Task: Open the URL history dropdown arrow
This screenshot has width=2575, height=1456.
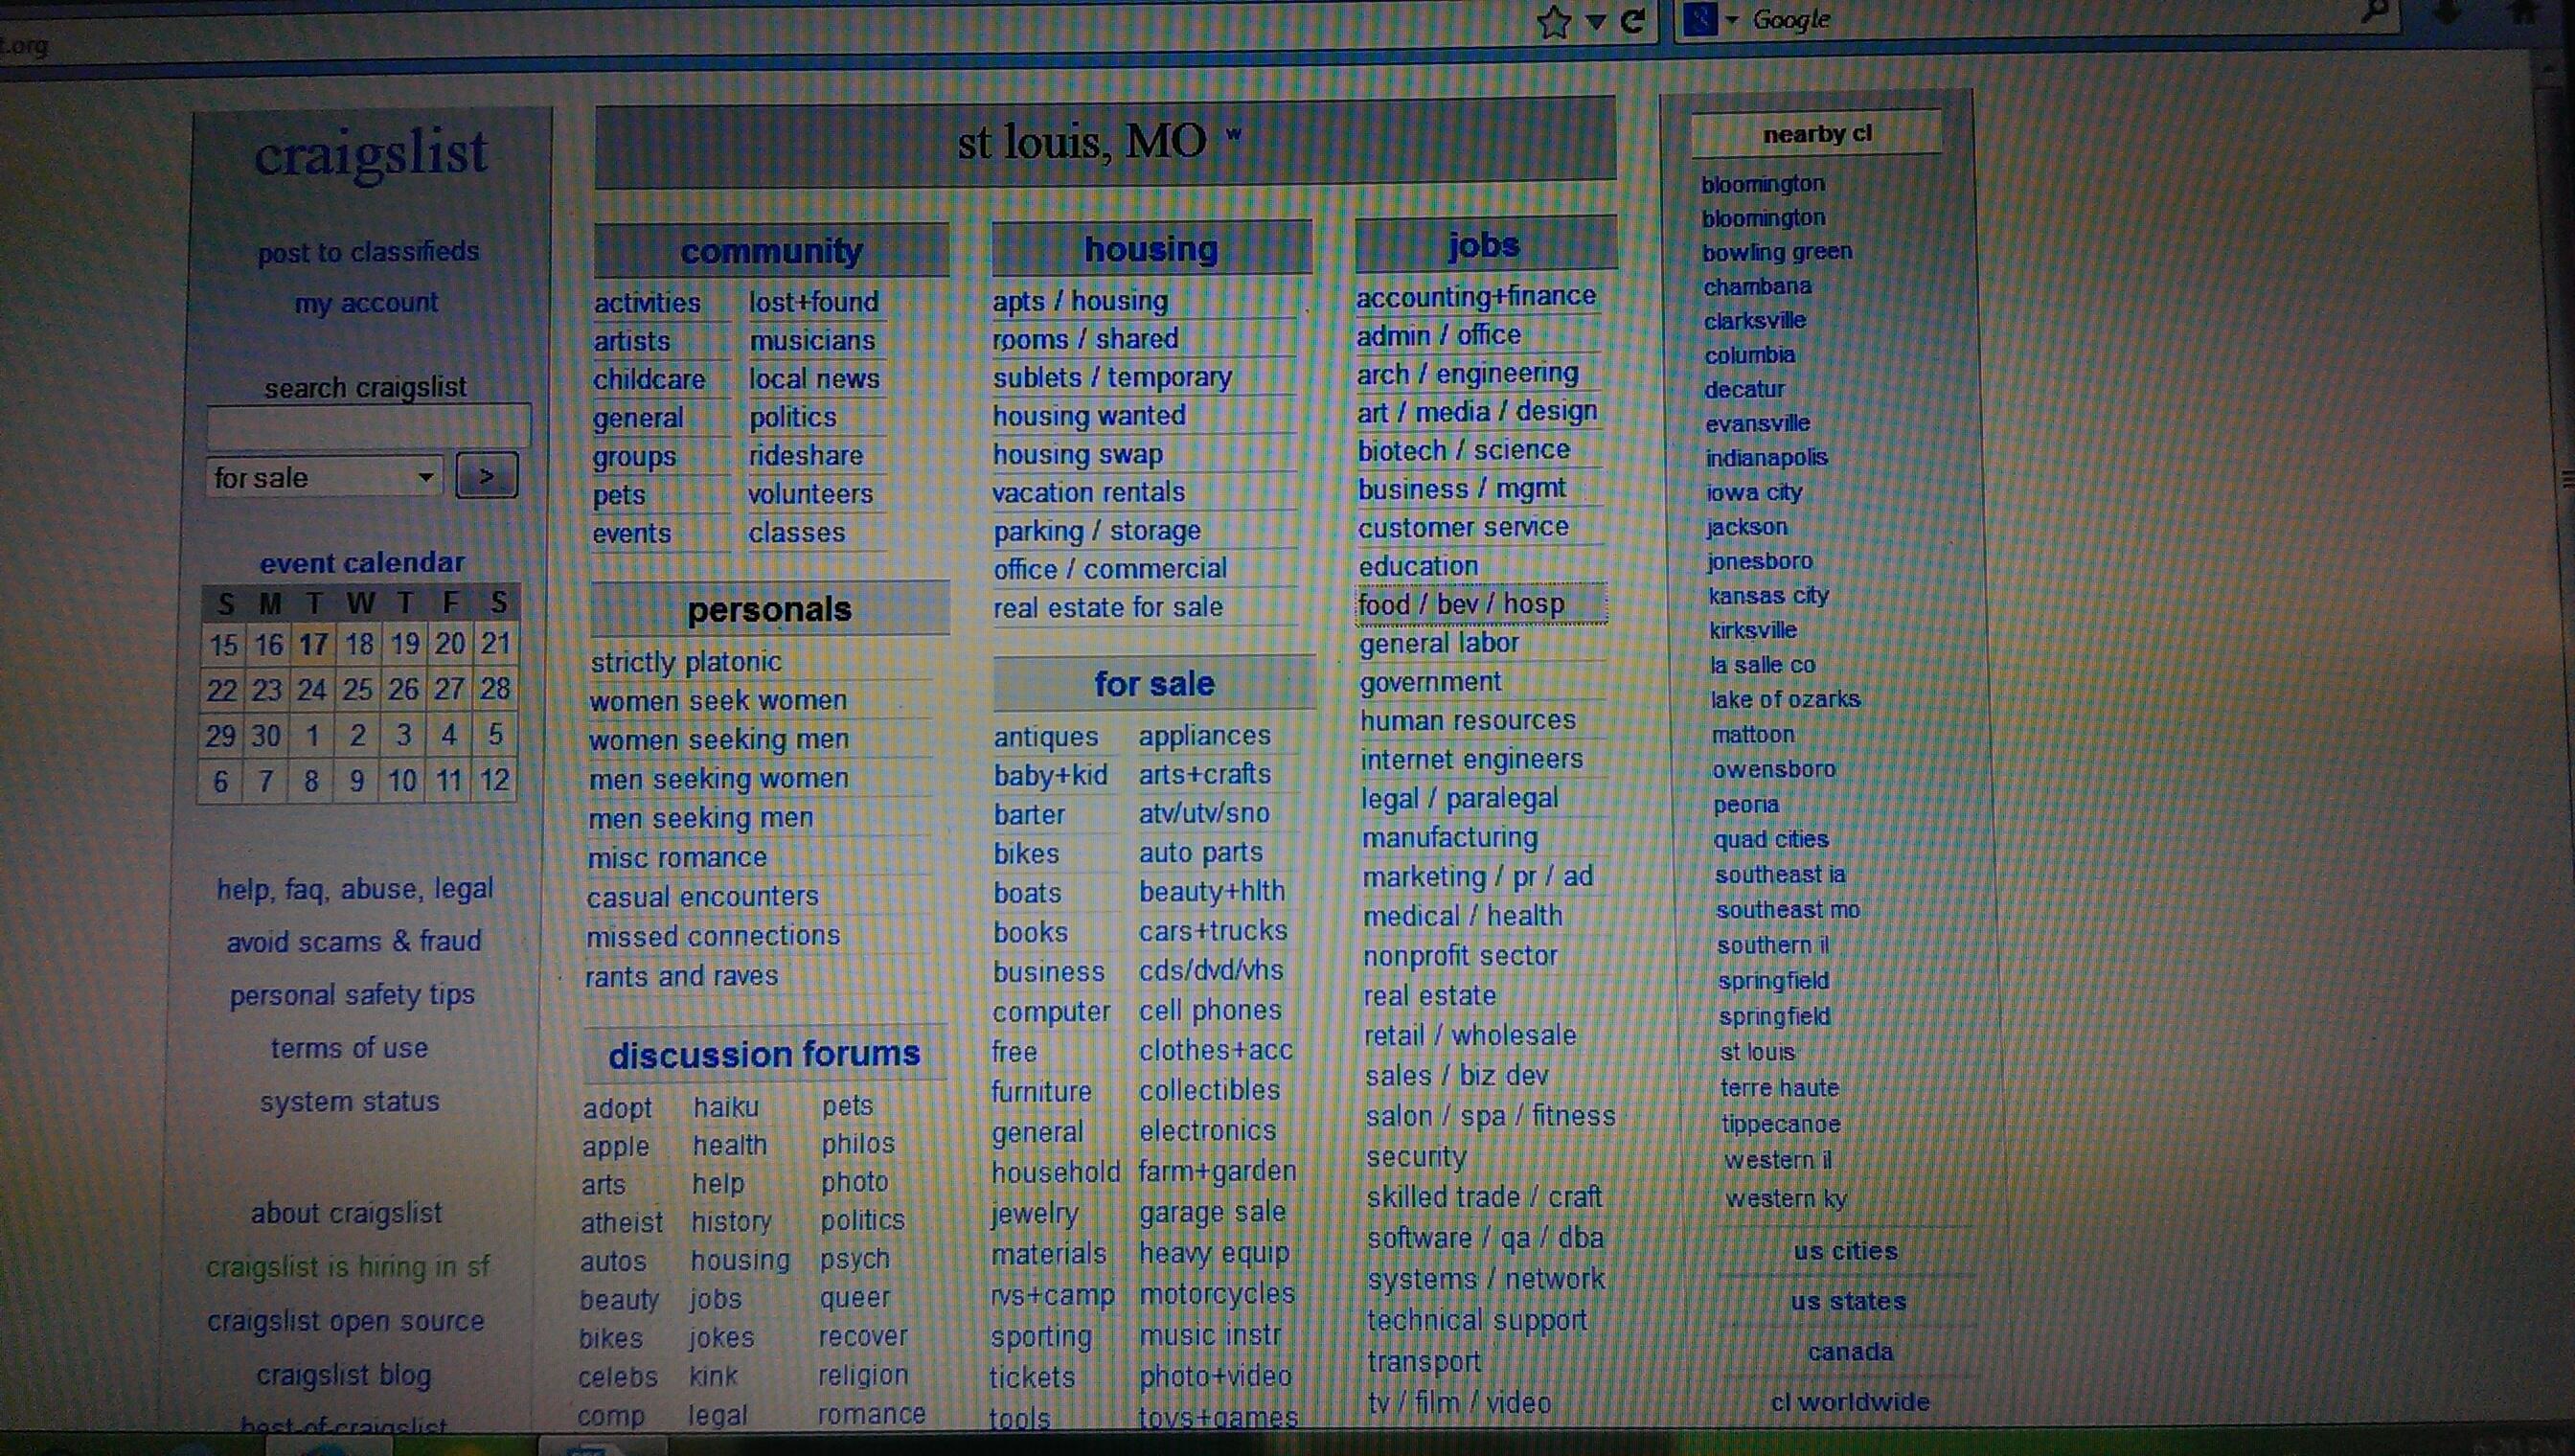Action: point(1596,23)
